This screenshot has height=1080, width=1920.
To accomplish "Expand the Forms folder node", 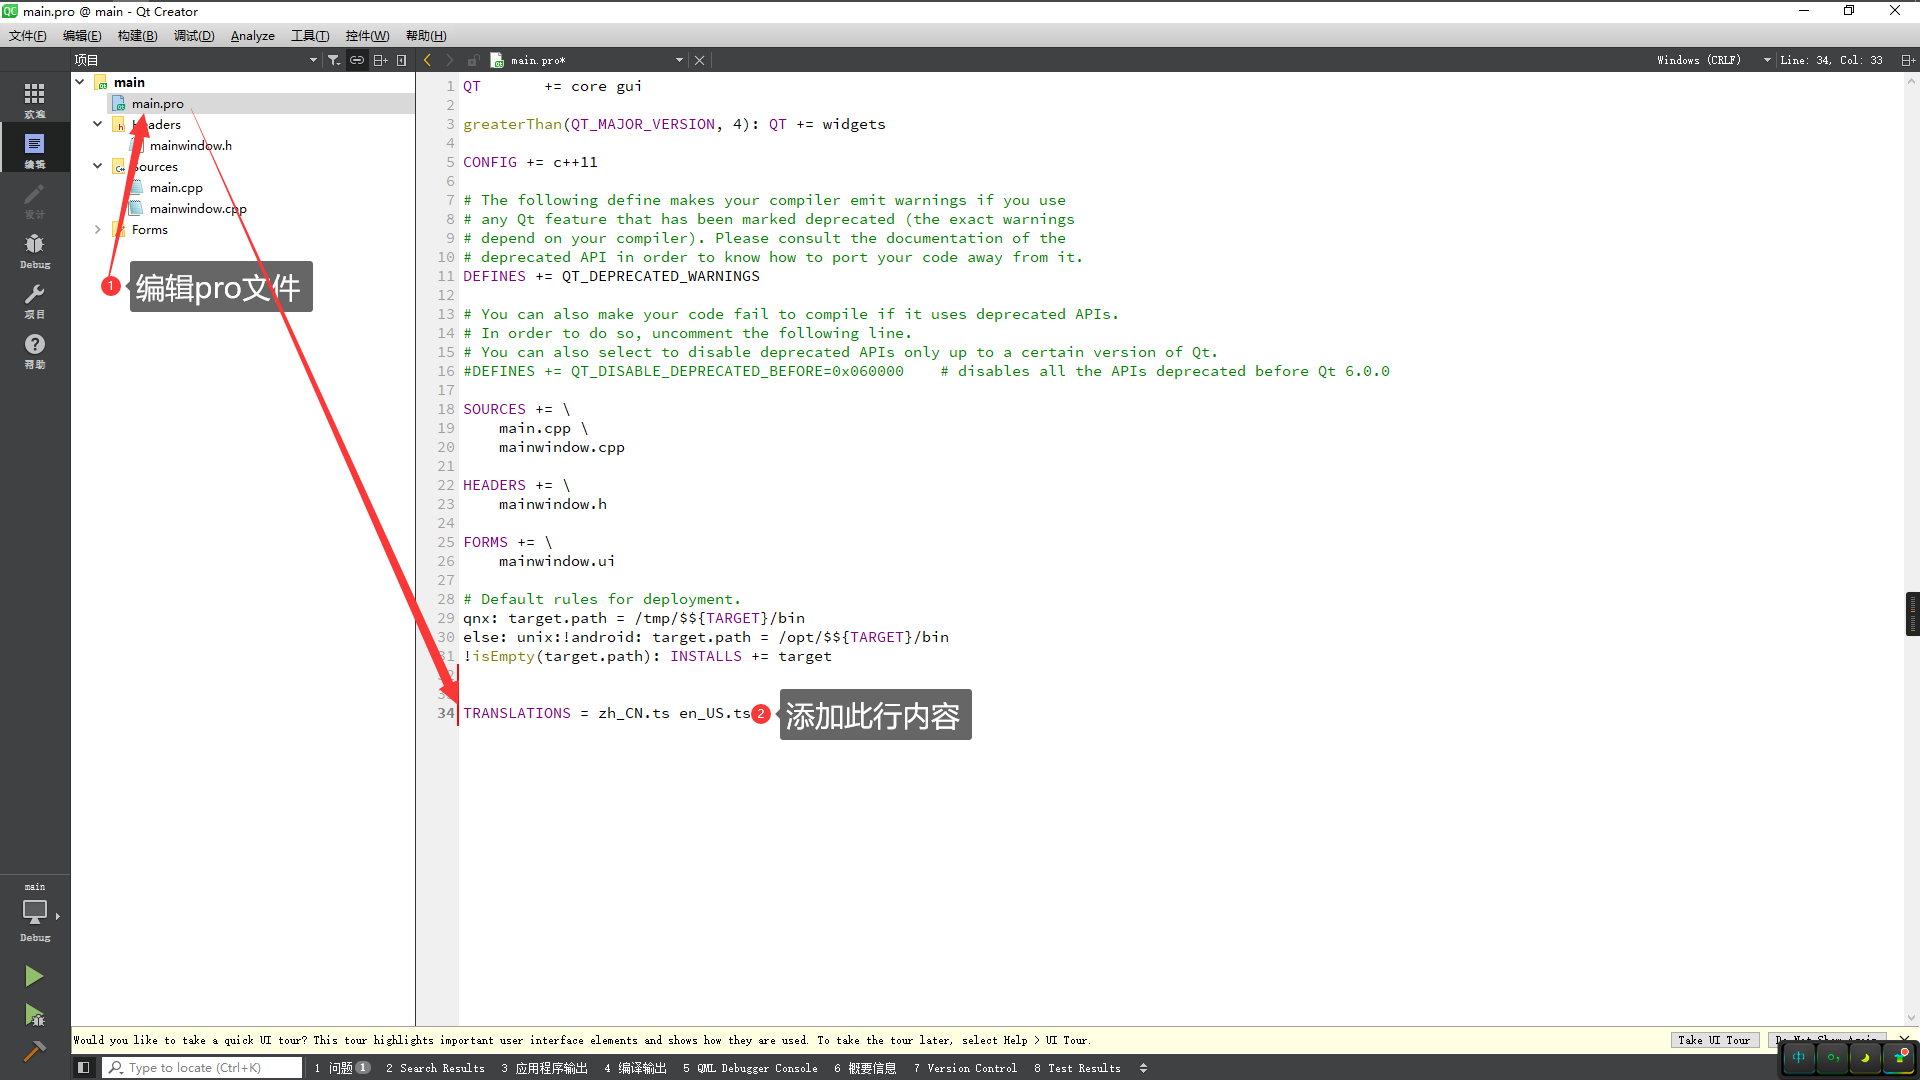I will [98, 229].
